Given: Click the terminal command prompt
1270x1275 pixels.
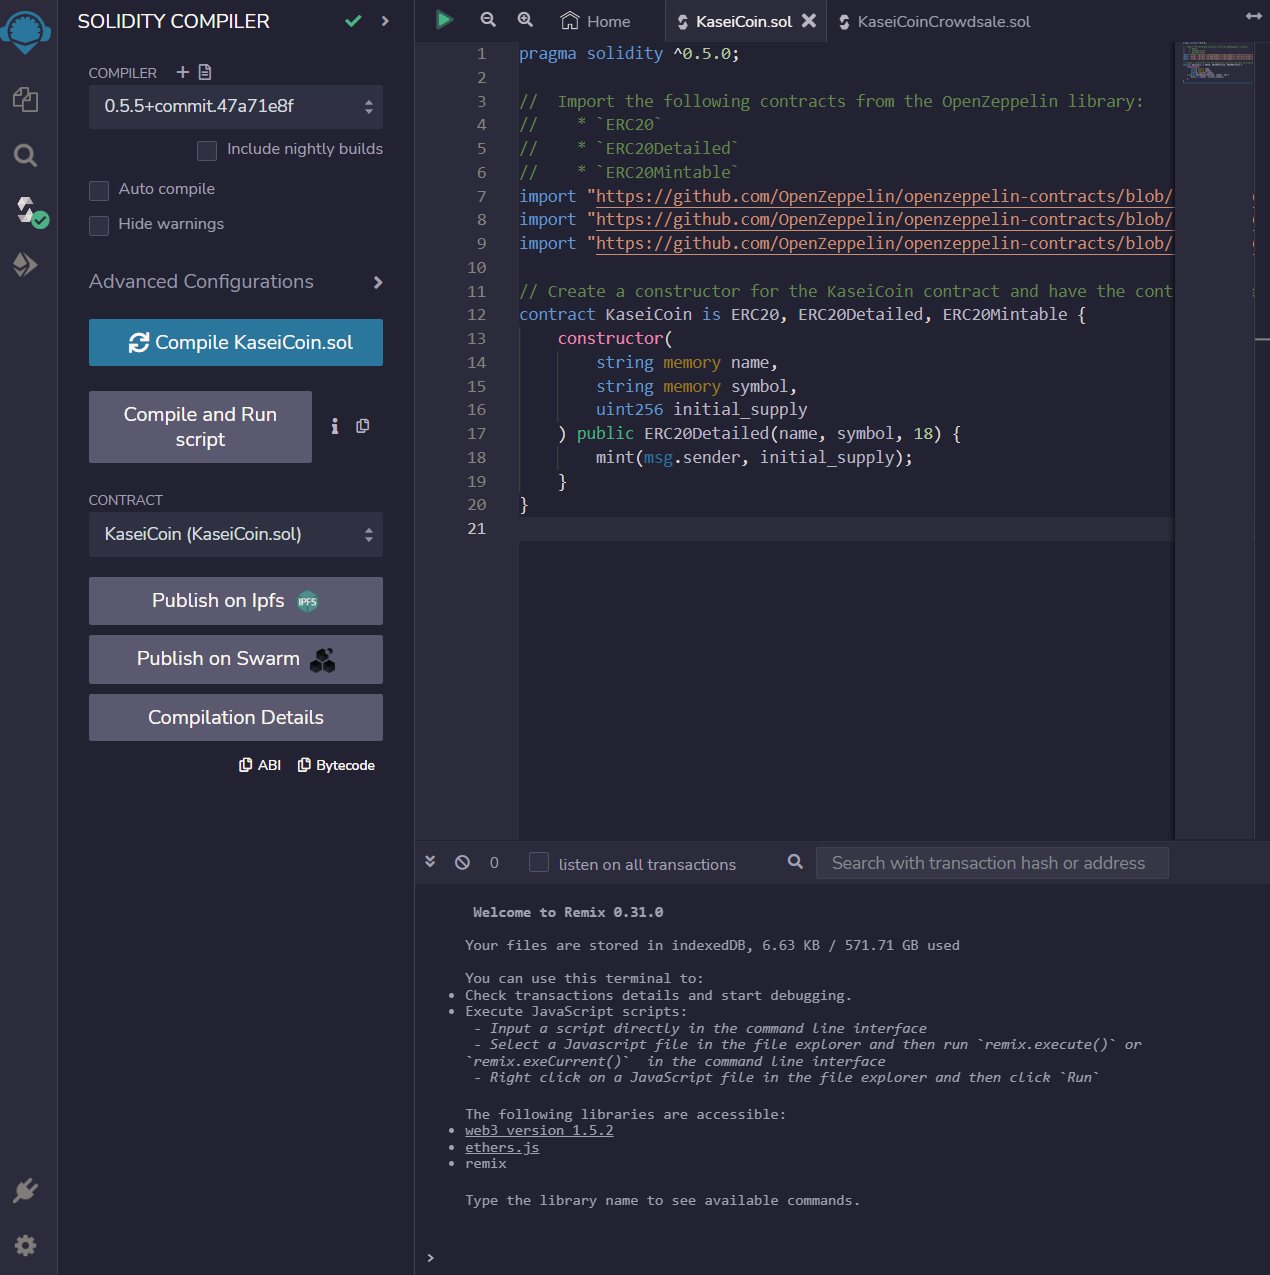Looking at the screenshot, I should 431,1258.
